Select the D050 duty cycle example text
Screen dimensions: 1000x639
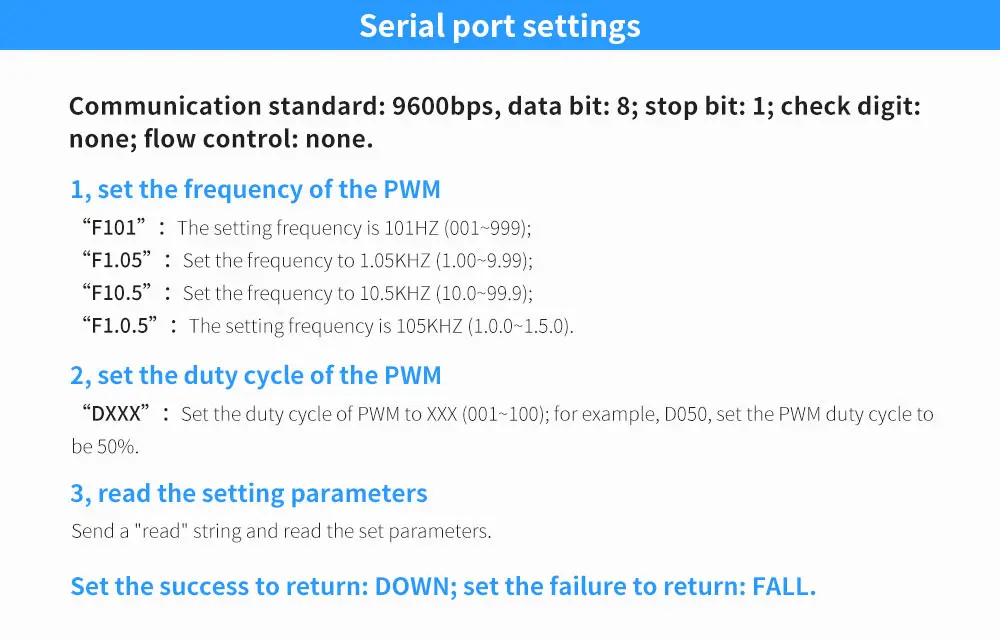click(744, 414)
